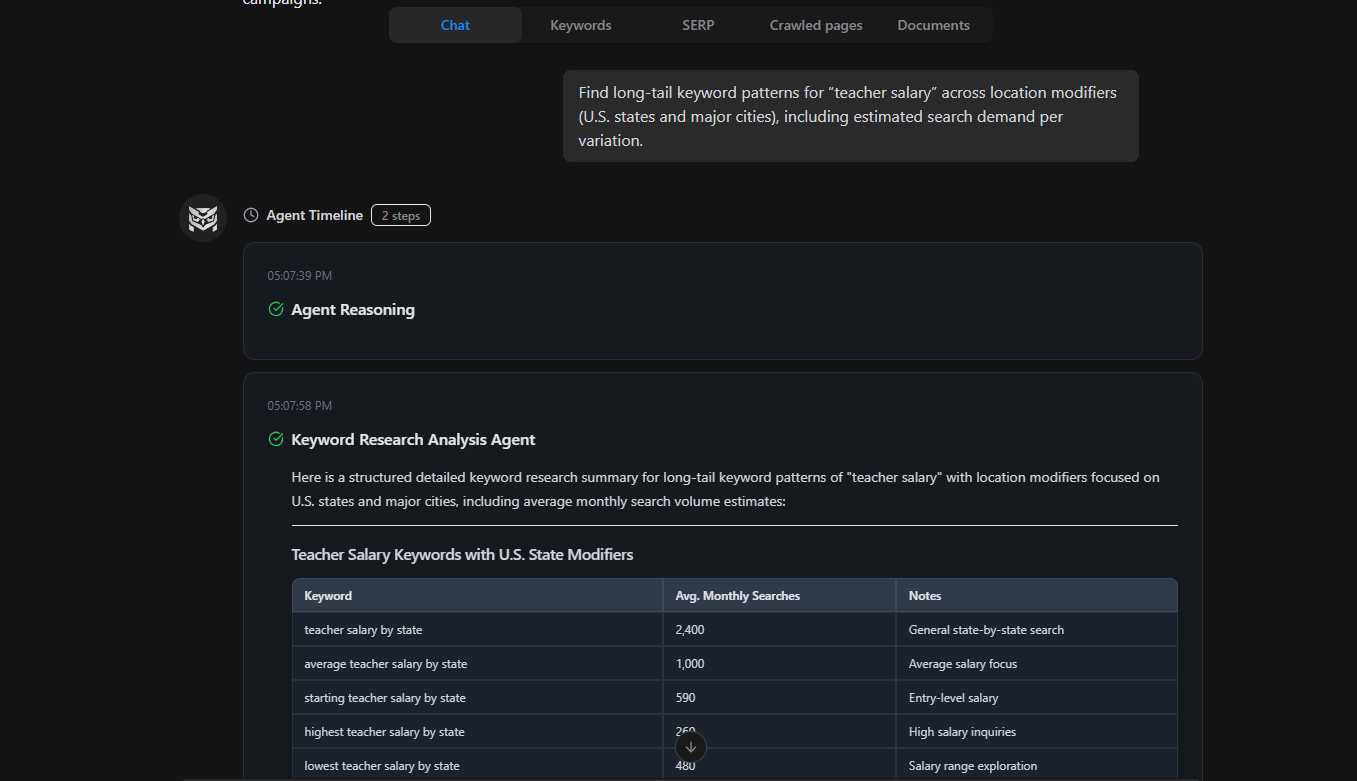Viewport: 1357px width, 781px height.
Task: Click the checkmark beside Keyword Research Analysis Agent
Action: [x=275, y=439]
